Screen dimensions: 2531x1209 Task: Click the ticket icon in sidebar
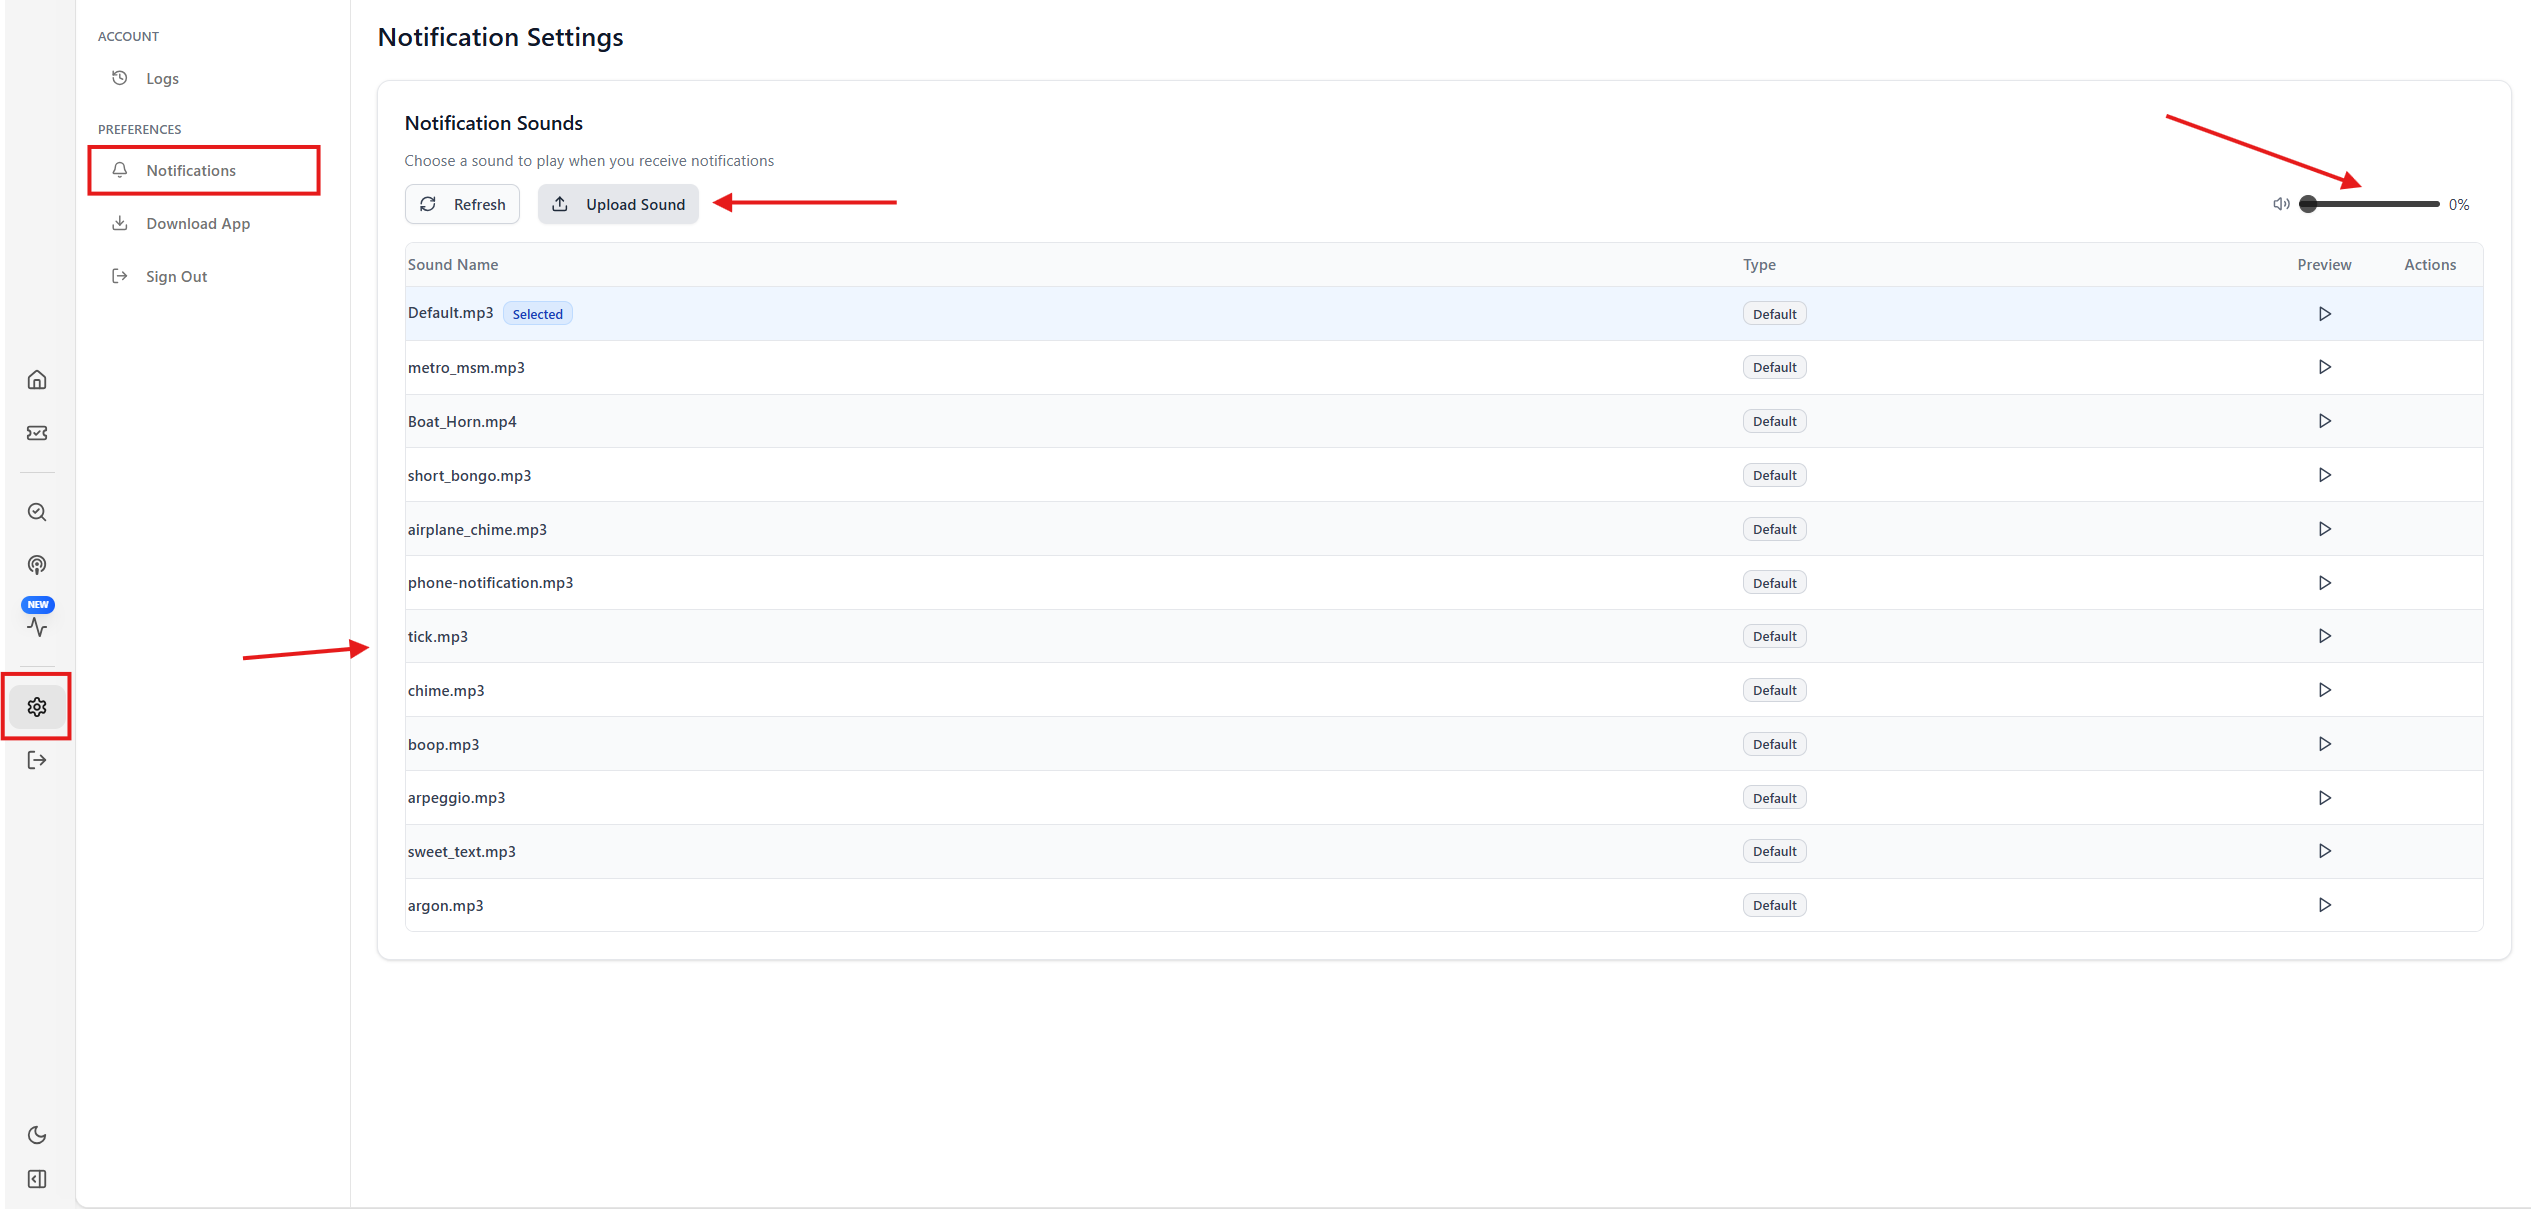[37, 433]
